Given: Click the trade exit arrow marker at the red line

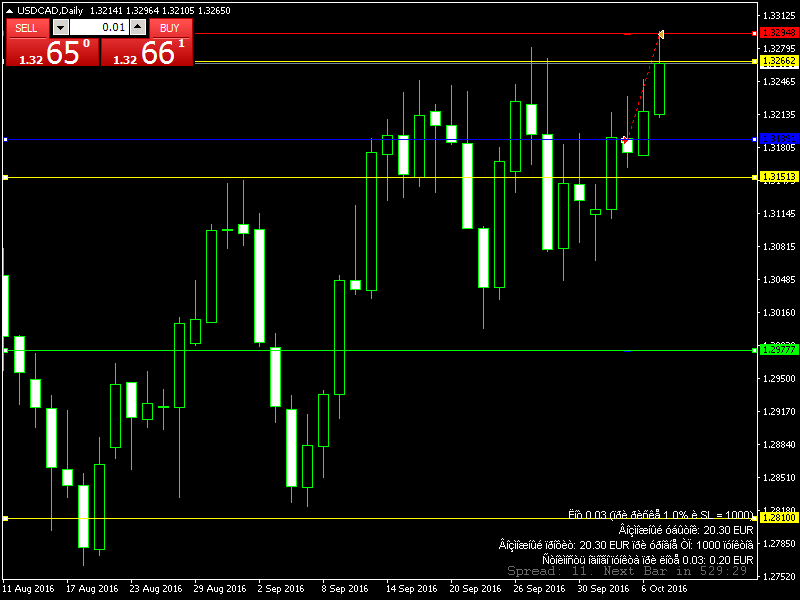Looking at the screenshot, I should click(661, 34).
